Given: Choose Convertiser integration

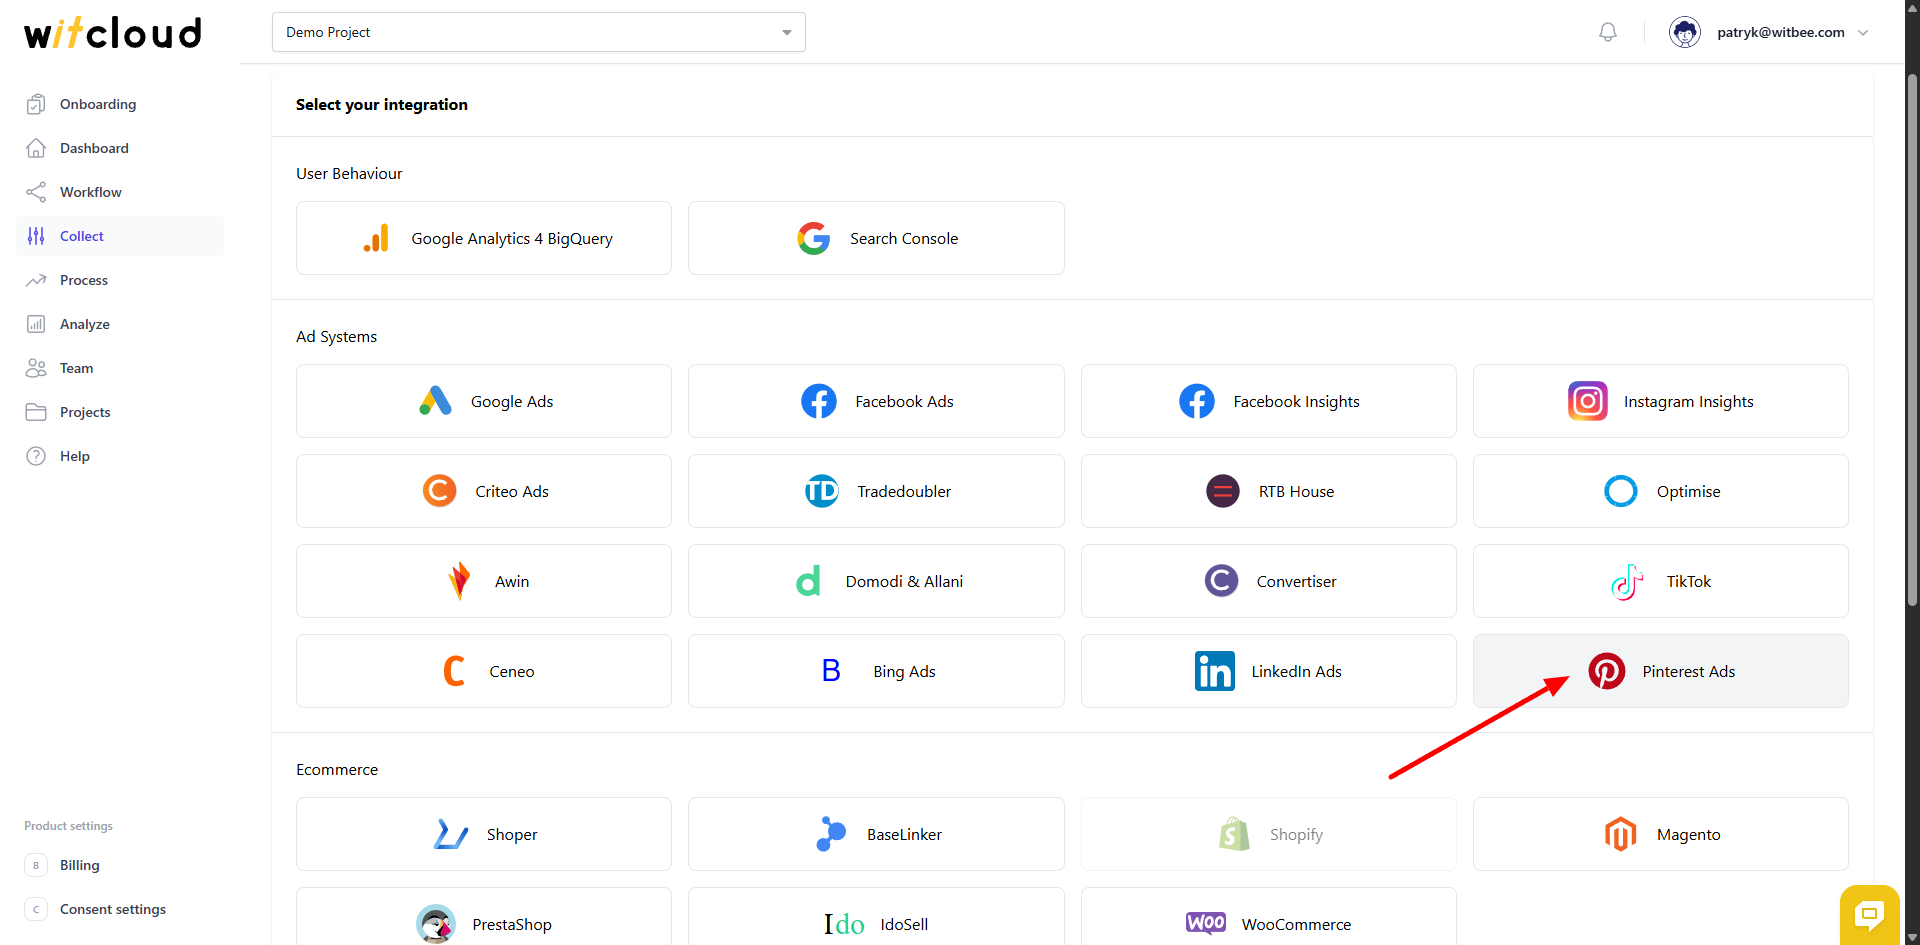Looking at the screenshot, I should coord(1269,581).
